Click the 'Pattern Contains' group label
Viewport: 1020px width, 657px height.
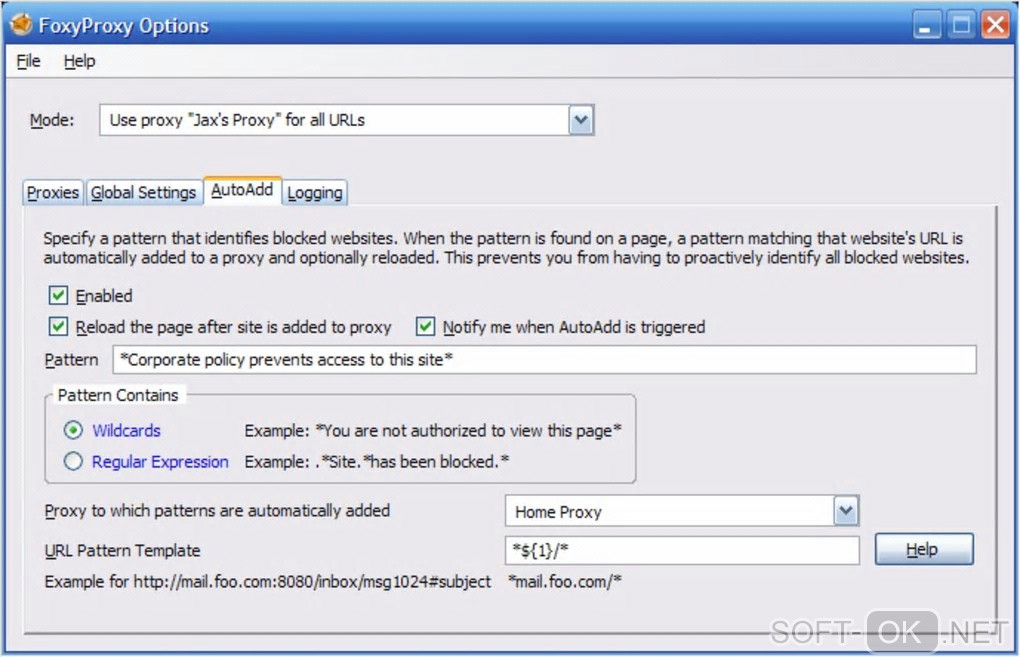point(118,395)
